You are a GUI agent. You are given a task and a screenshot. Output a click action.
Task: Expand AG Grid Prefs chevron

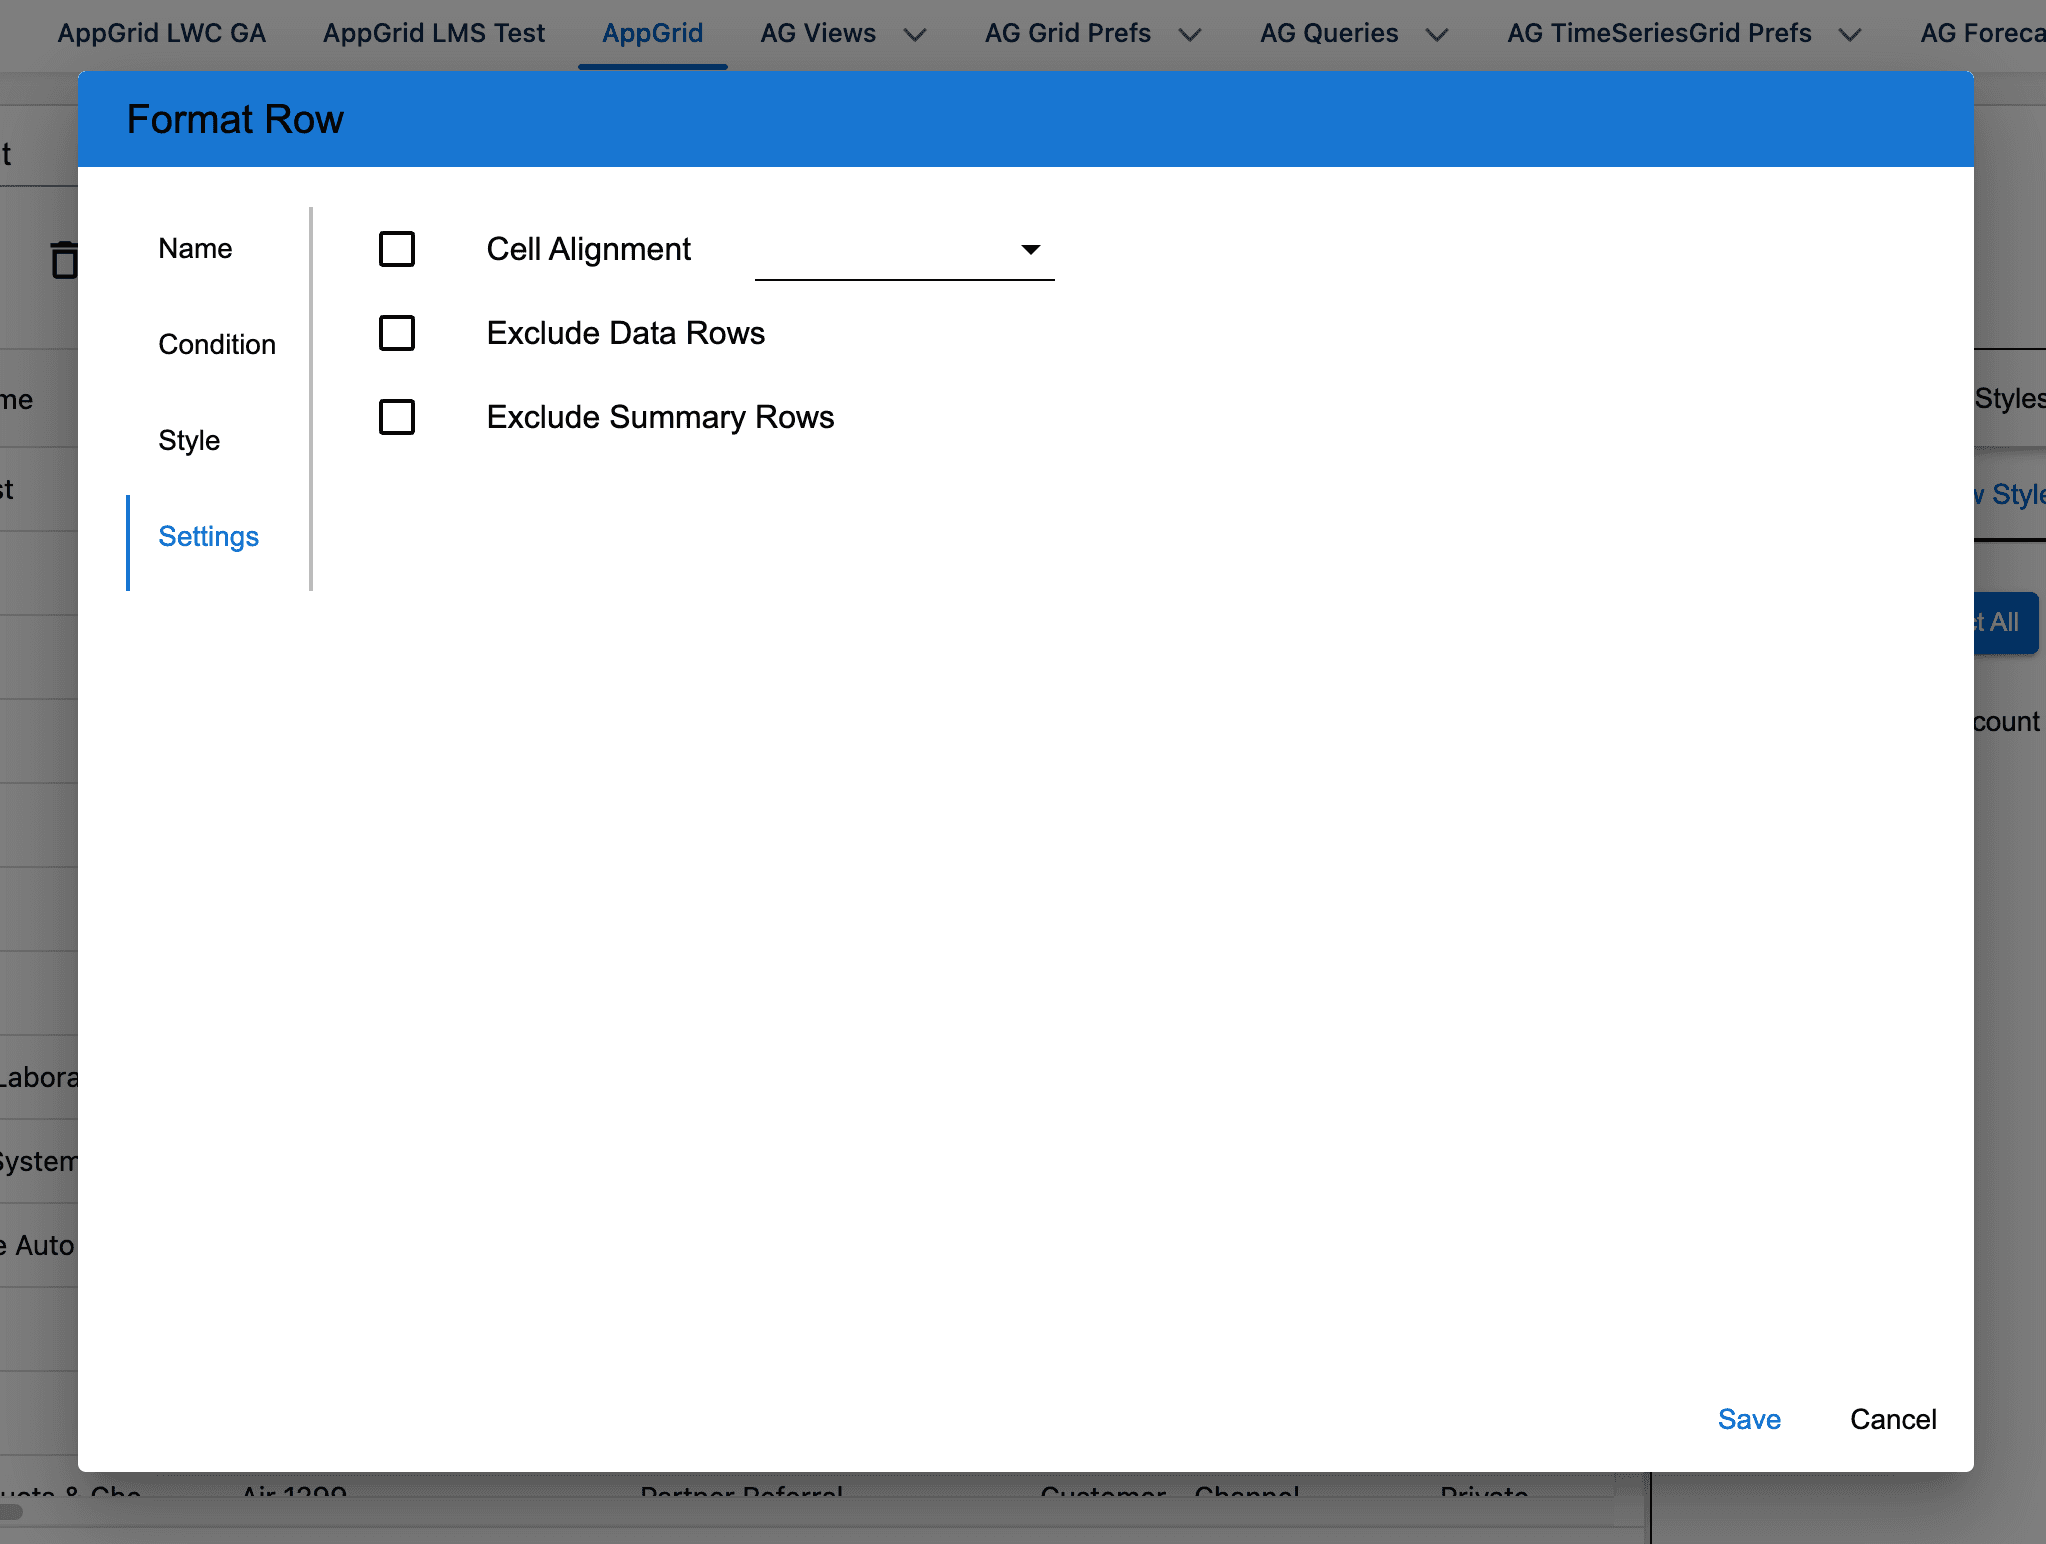1190,35
